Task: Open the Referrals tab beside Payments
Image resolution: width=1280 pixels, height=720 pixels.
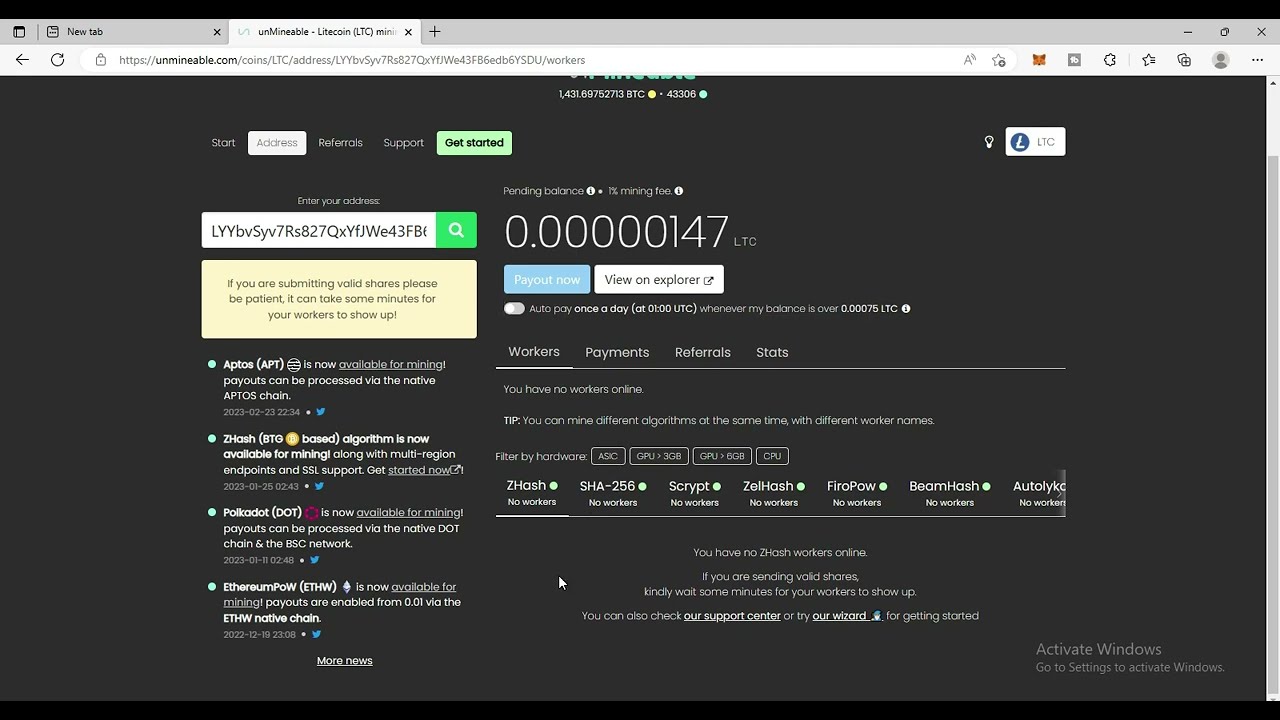Action: [703, 352]
